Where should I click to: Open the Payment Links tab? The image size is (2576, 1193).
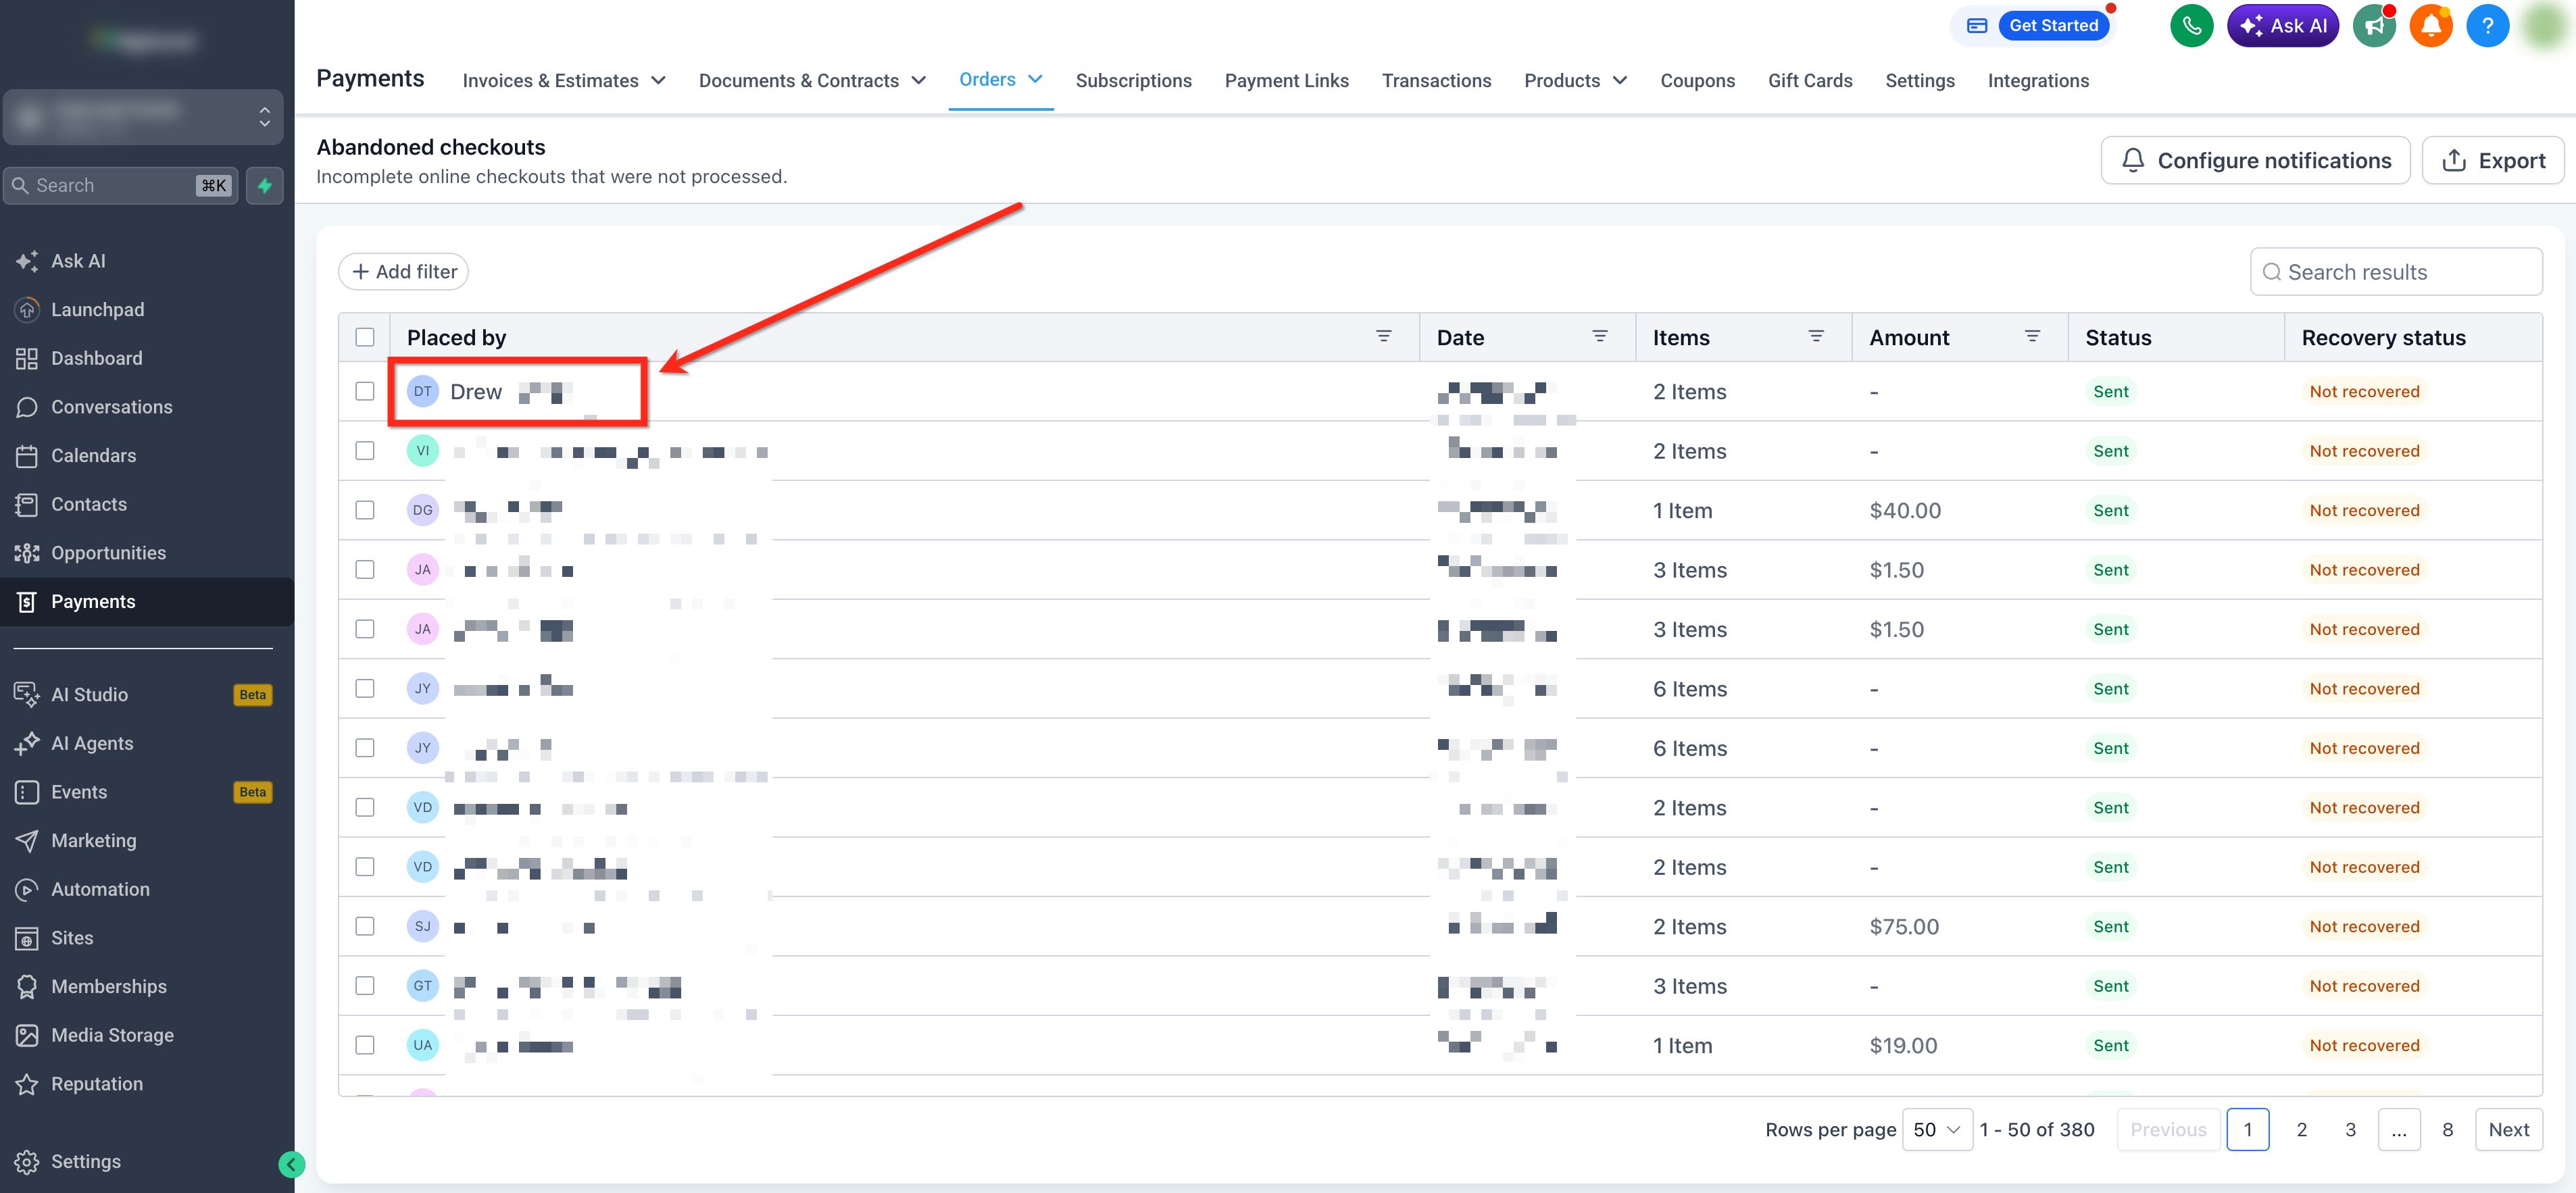(1286, 80)
